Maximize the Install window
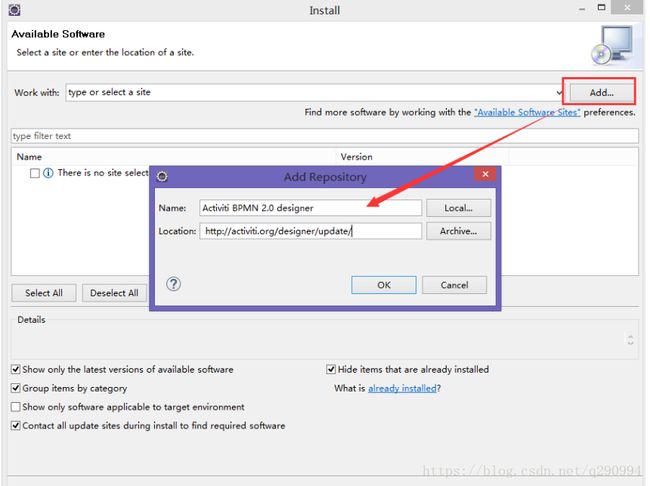This screenshot has height=486, width=650. (601, 7)
